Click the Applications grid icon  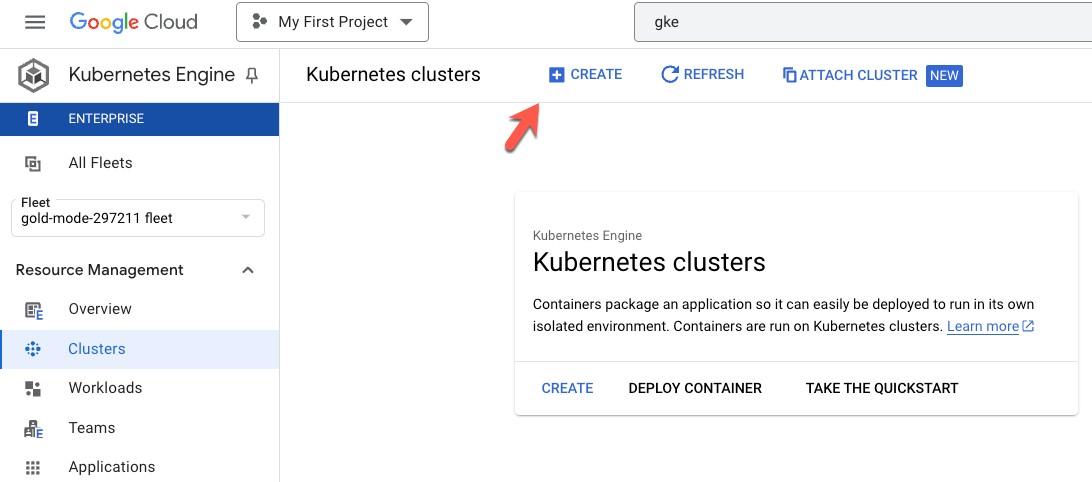tap(33, 467)
